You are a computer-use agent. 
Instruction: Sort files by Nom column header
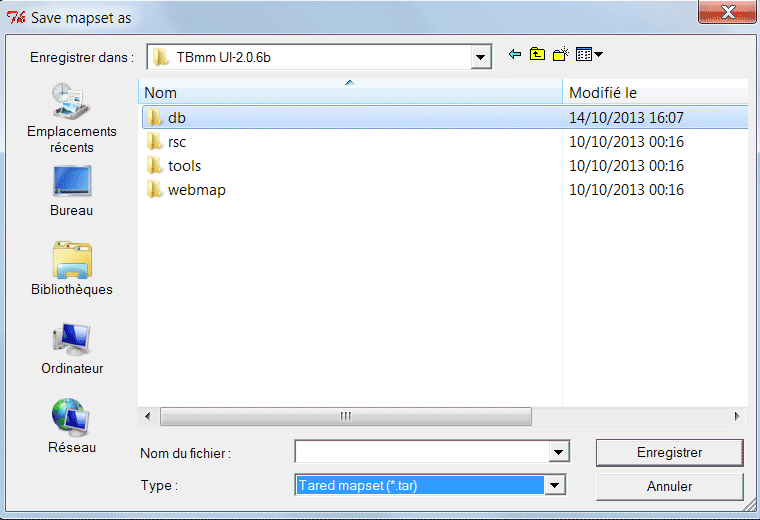(350, 93)
